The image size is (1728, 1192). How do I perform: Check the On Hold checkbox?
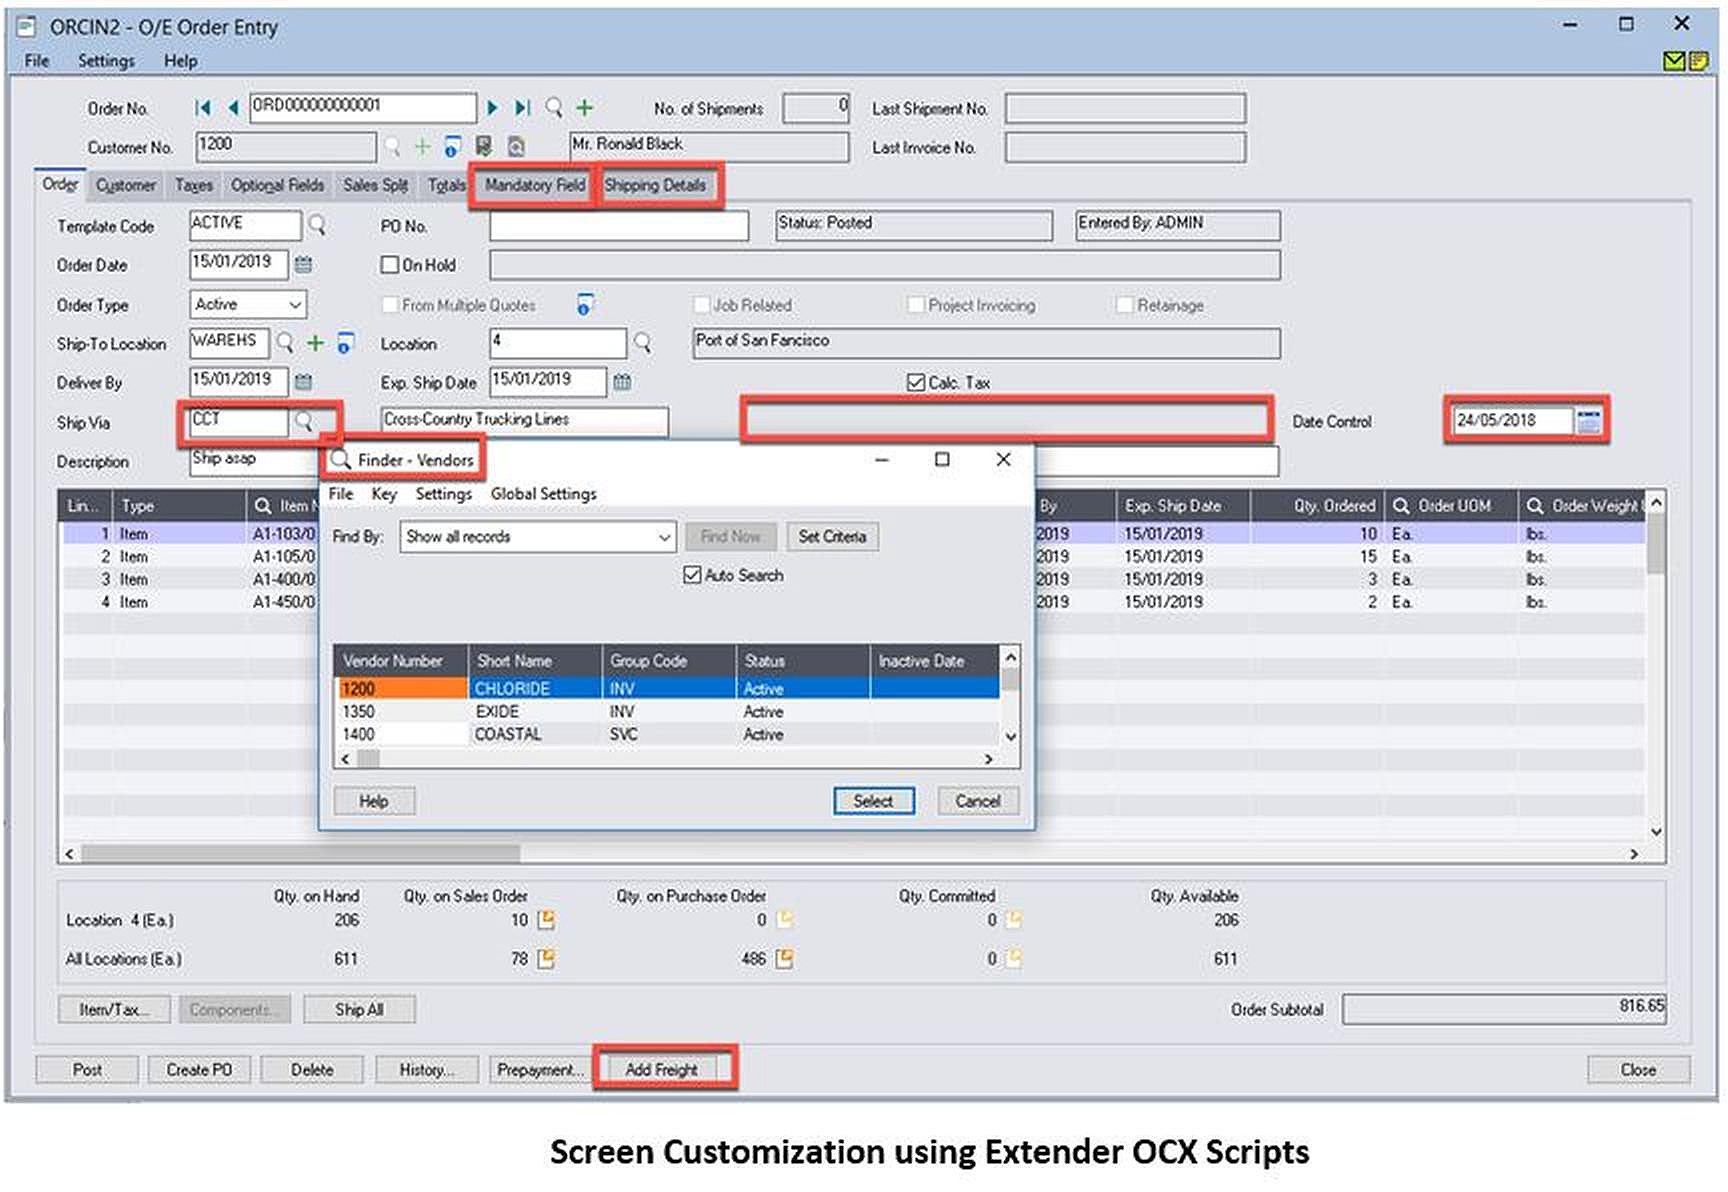click(x=390, y=264)
